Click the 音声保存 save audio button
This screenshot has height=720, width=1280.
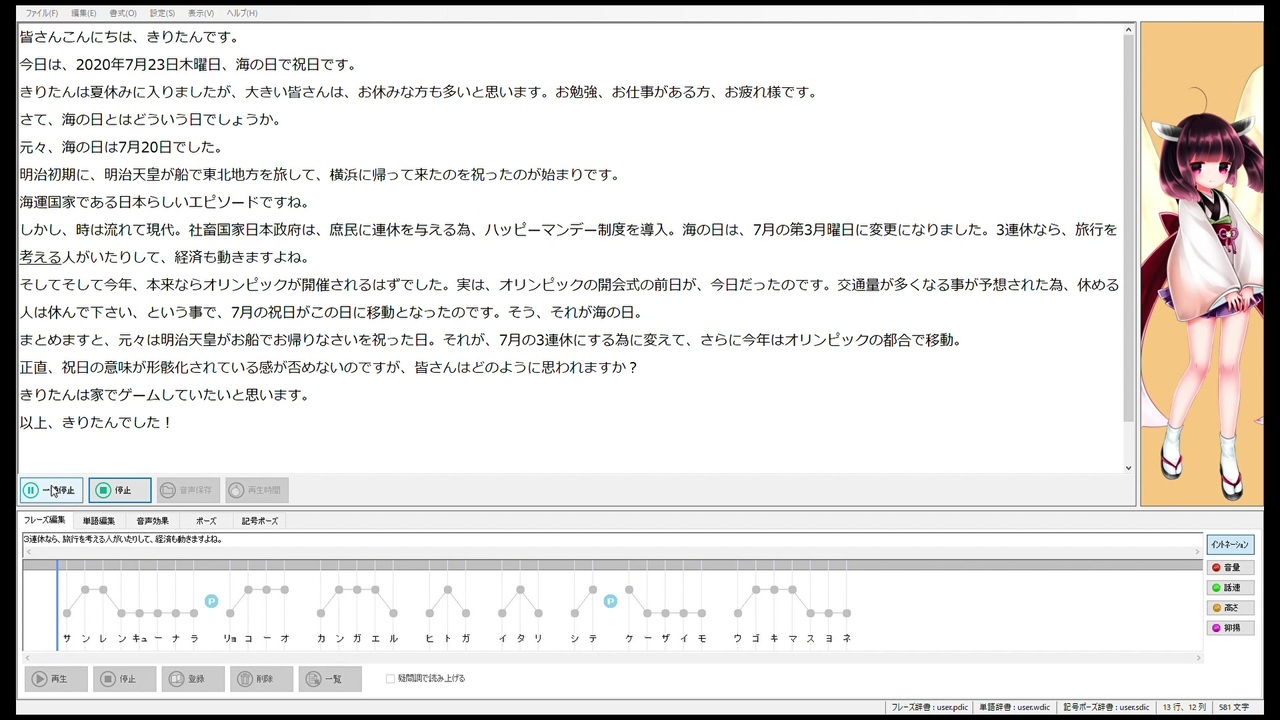pos(188,490)
